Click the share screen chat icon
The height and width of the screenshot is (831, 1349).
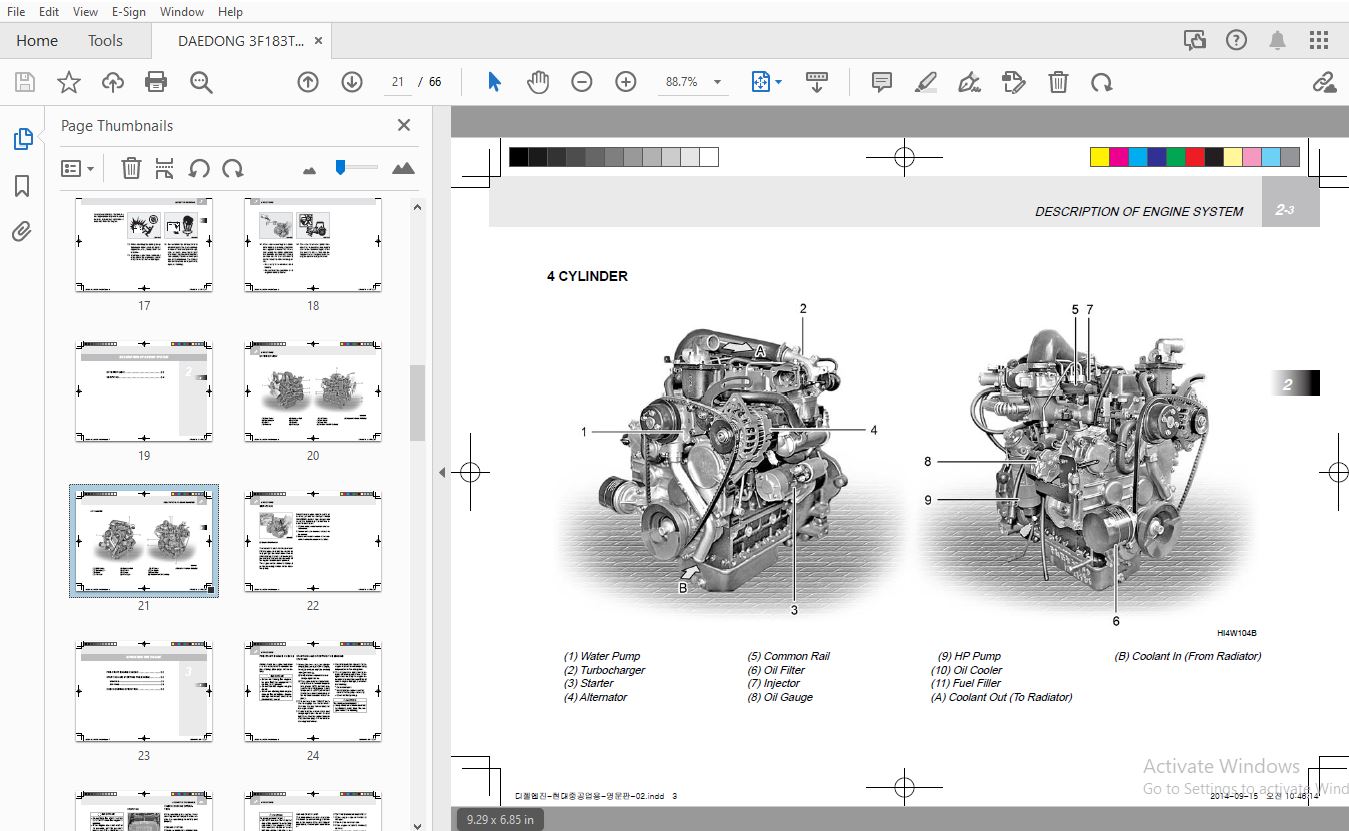[x=1195, y=40]
